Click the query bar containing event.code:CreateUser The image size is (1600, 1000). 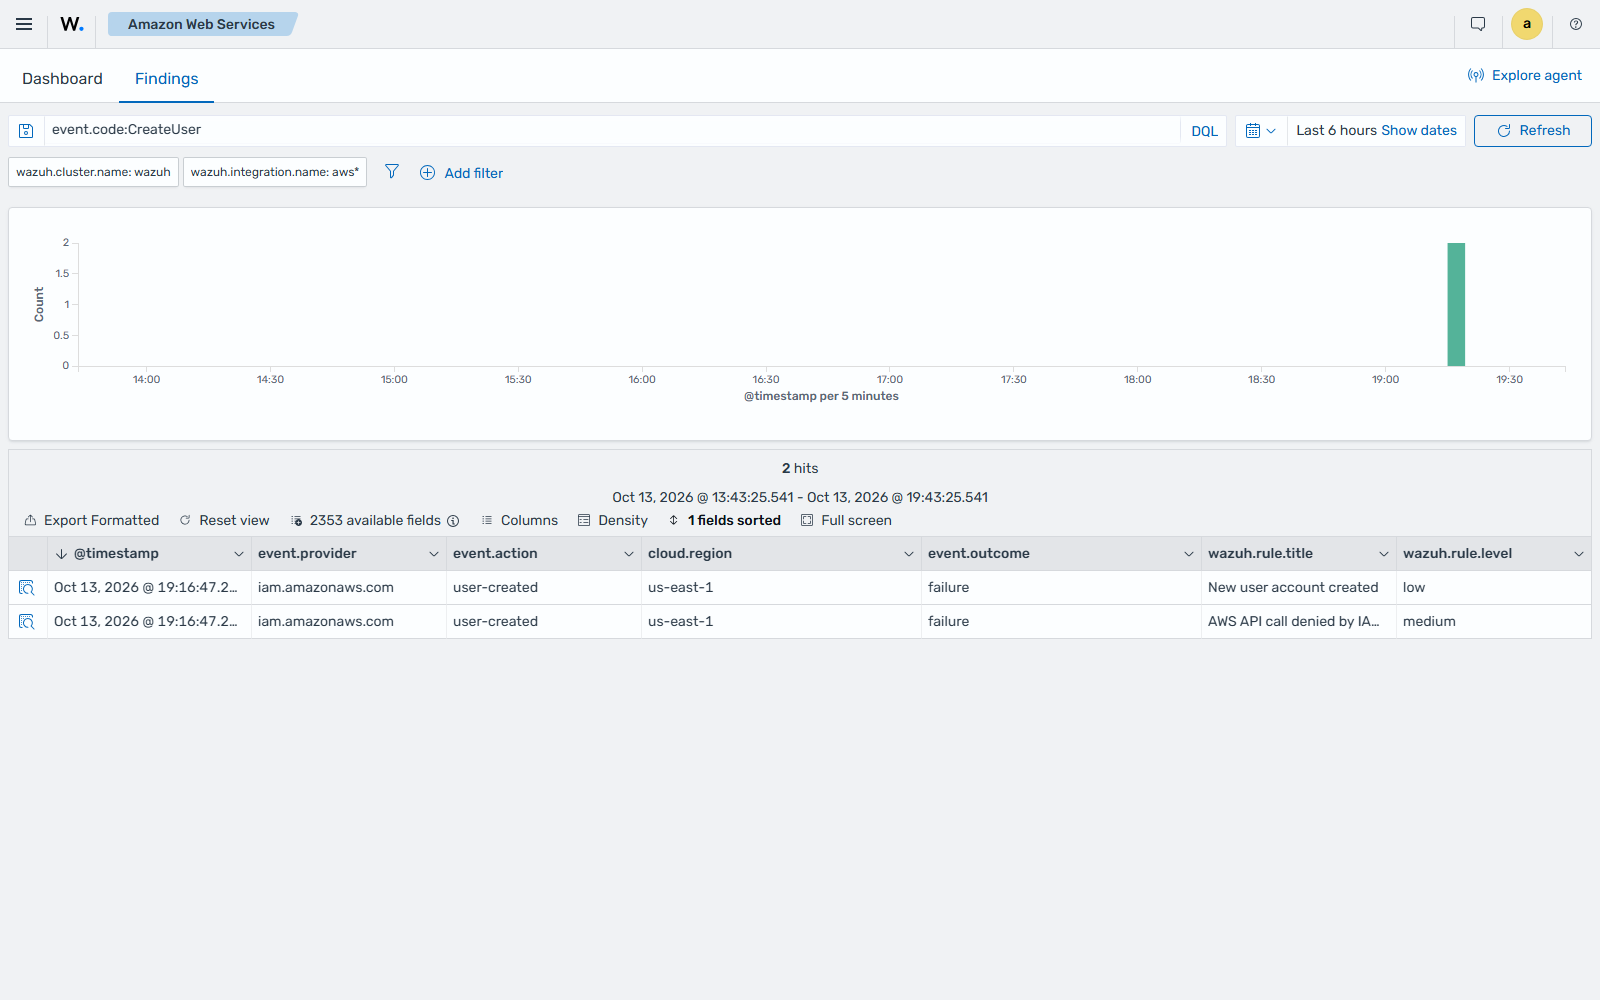612,130
